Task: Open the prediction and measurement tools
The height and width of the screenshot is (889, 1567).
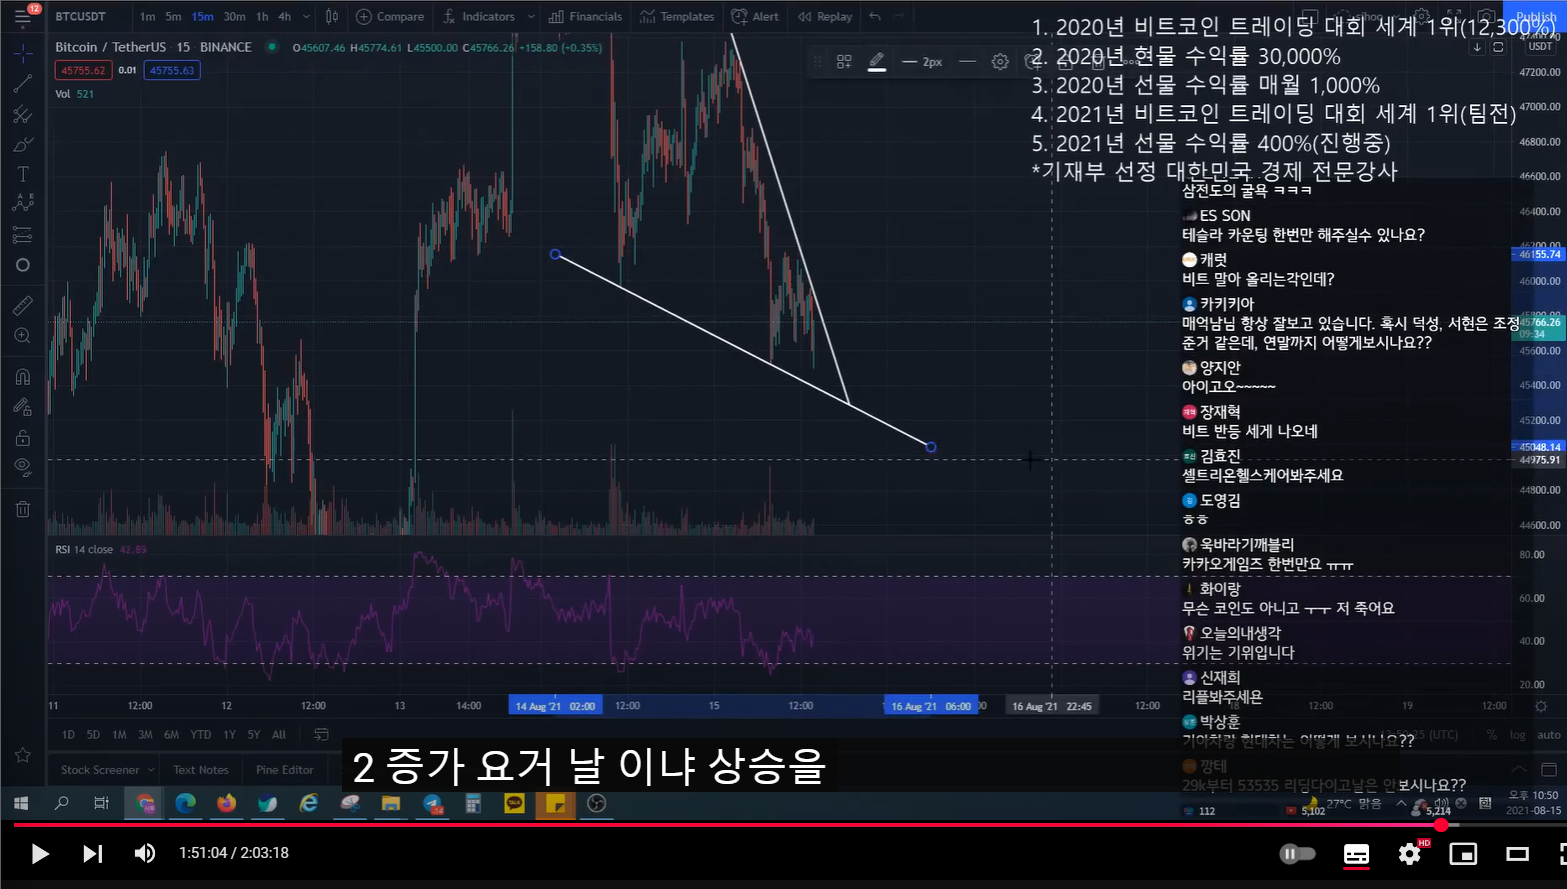Action: tap(23, 235)
